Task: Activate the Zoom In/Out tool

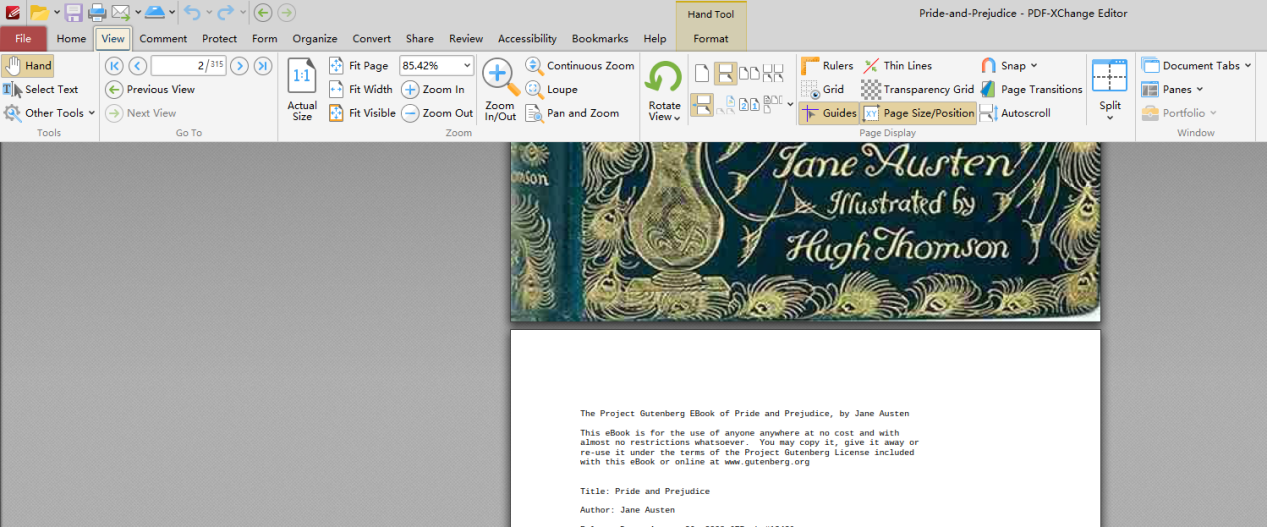Action: click(500, 89)
